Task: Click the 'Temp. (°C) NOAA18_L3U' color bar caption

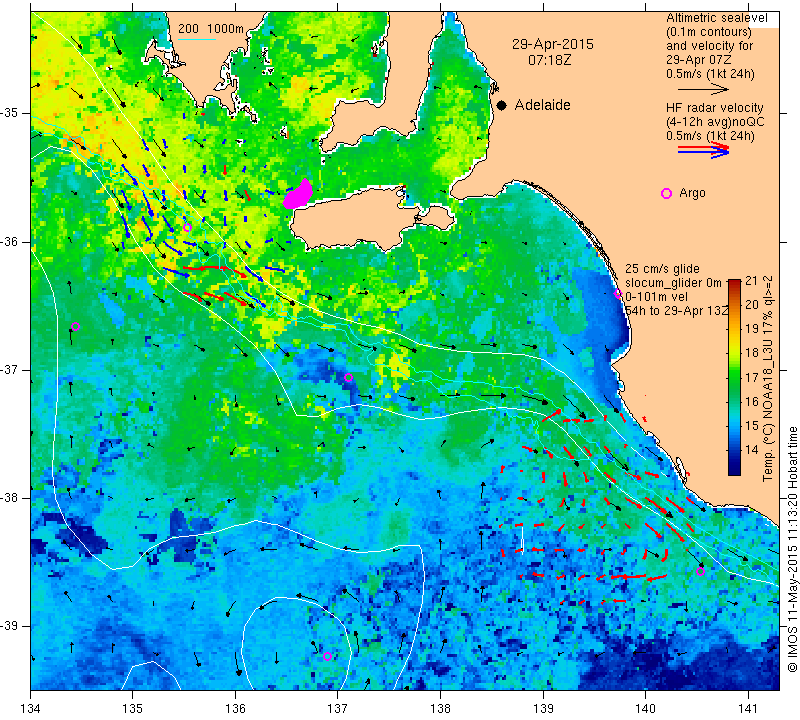Action: [x=768, y=378]
